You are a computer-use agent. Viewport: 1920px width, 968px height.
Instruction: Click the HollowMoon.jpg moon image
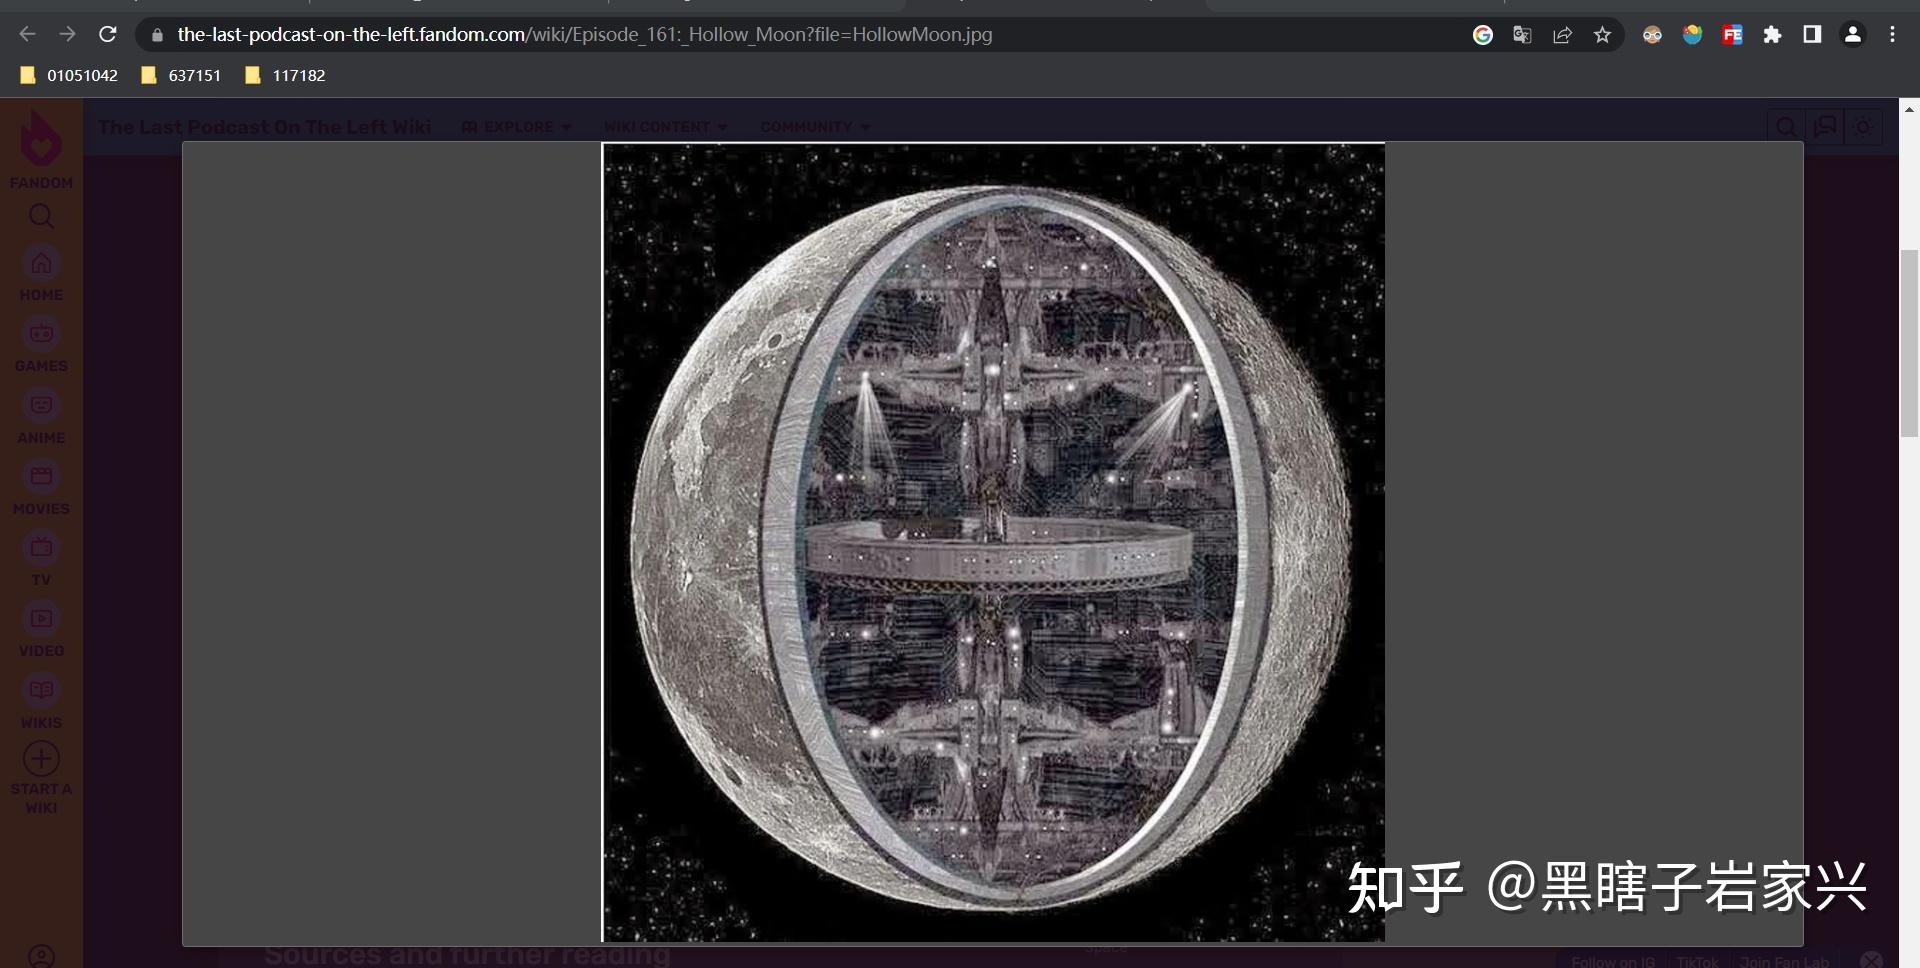pos(993,540)
